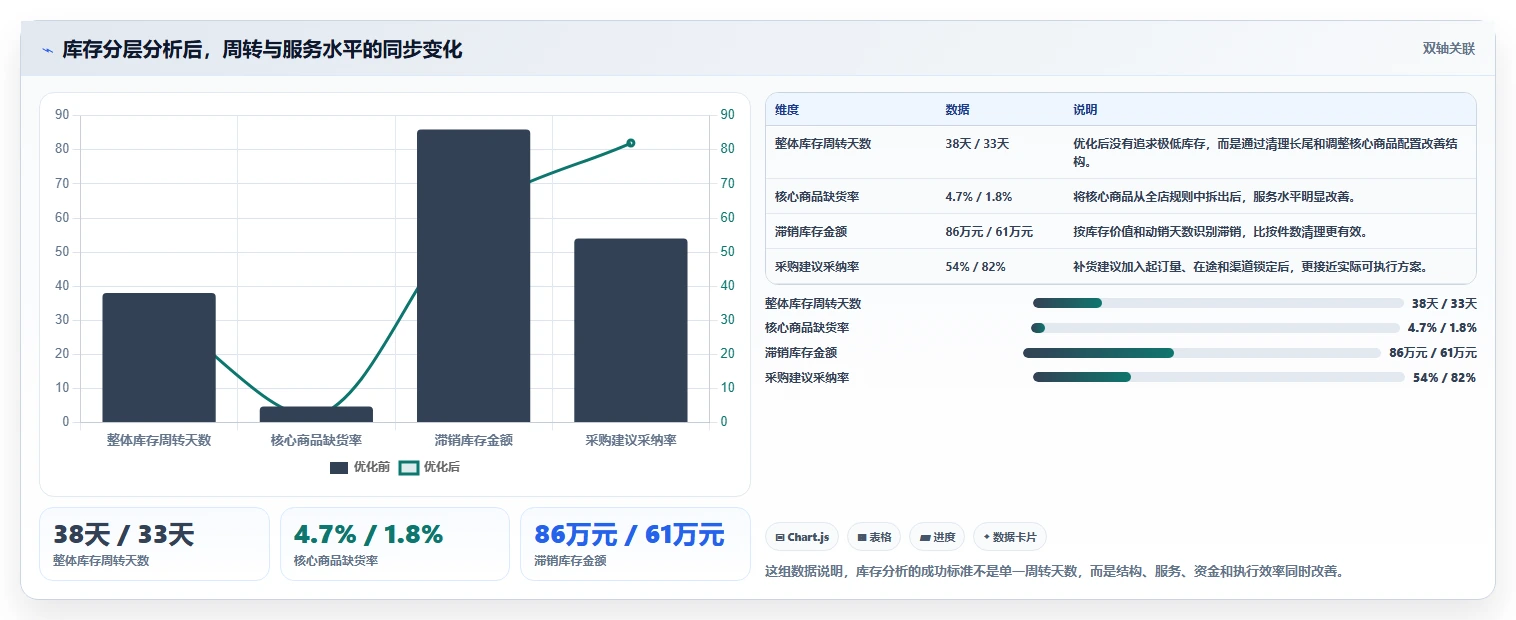Click the description starting 按库存价值和动销天数
The image size is (1516, 620).
click(1220, 232)
